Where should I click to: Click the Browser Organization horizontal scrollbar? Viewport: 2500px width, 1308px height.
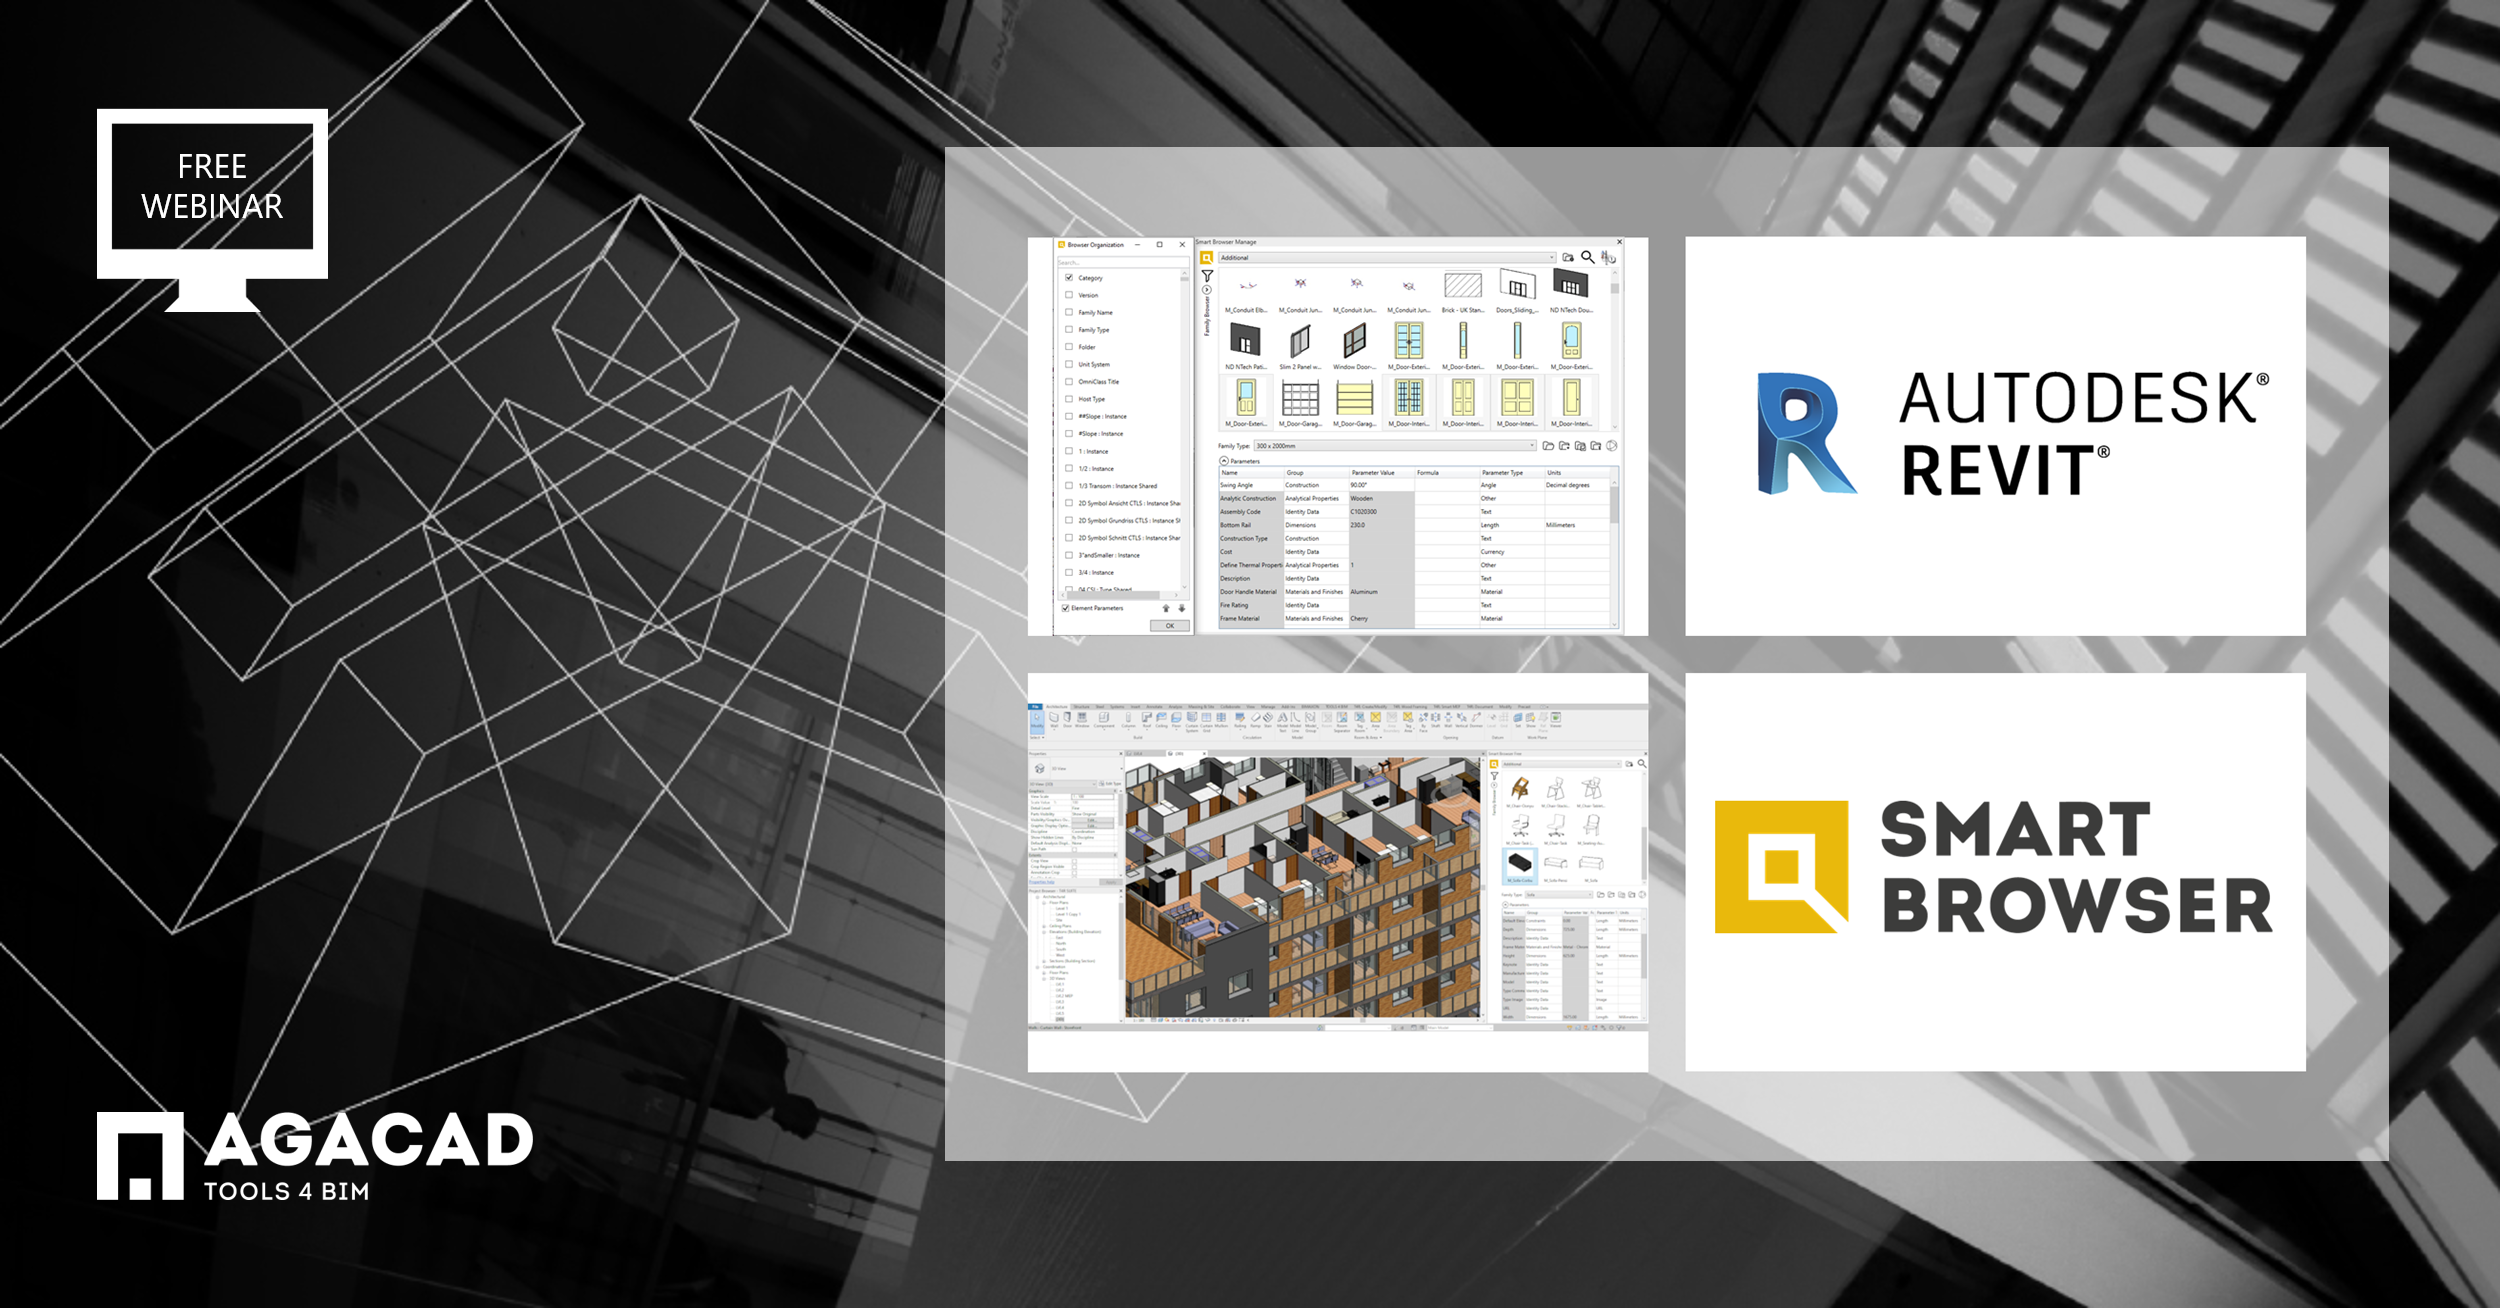1120,595
